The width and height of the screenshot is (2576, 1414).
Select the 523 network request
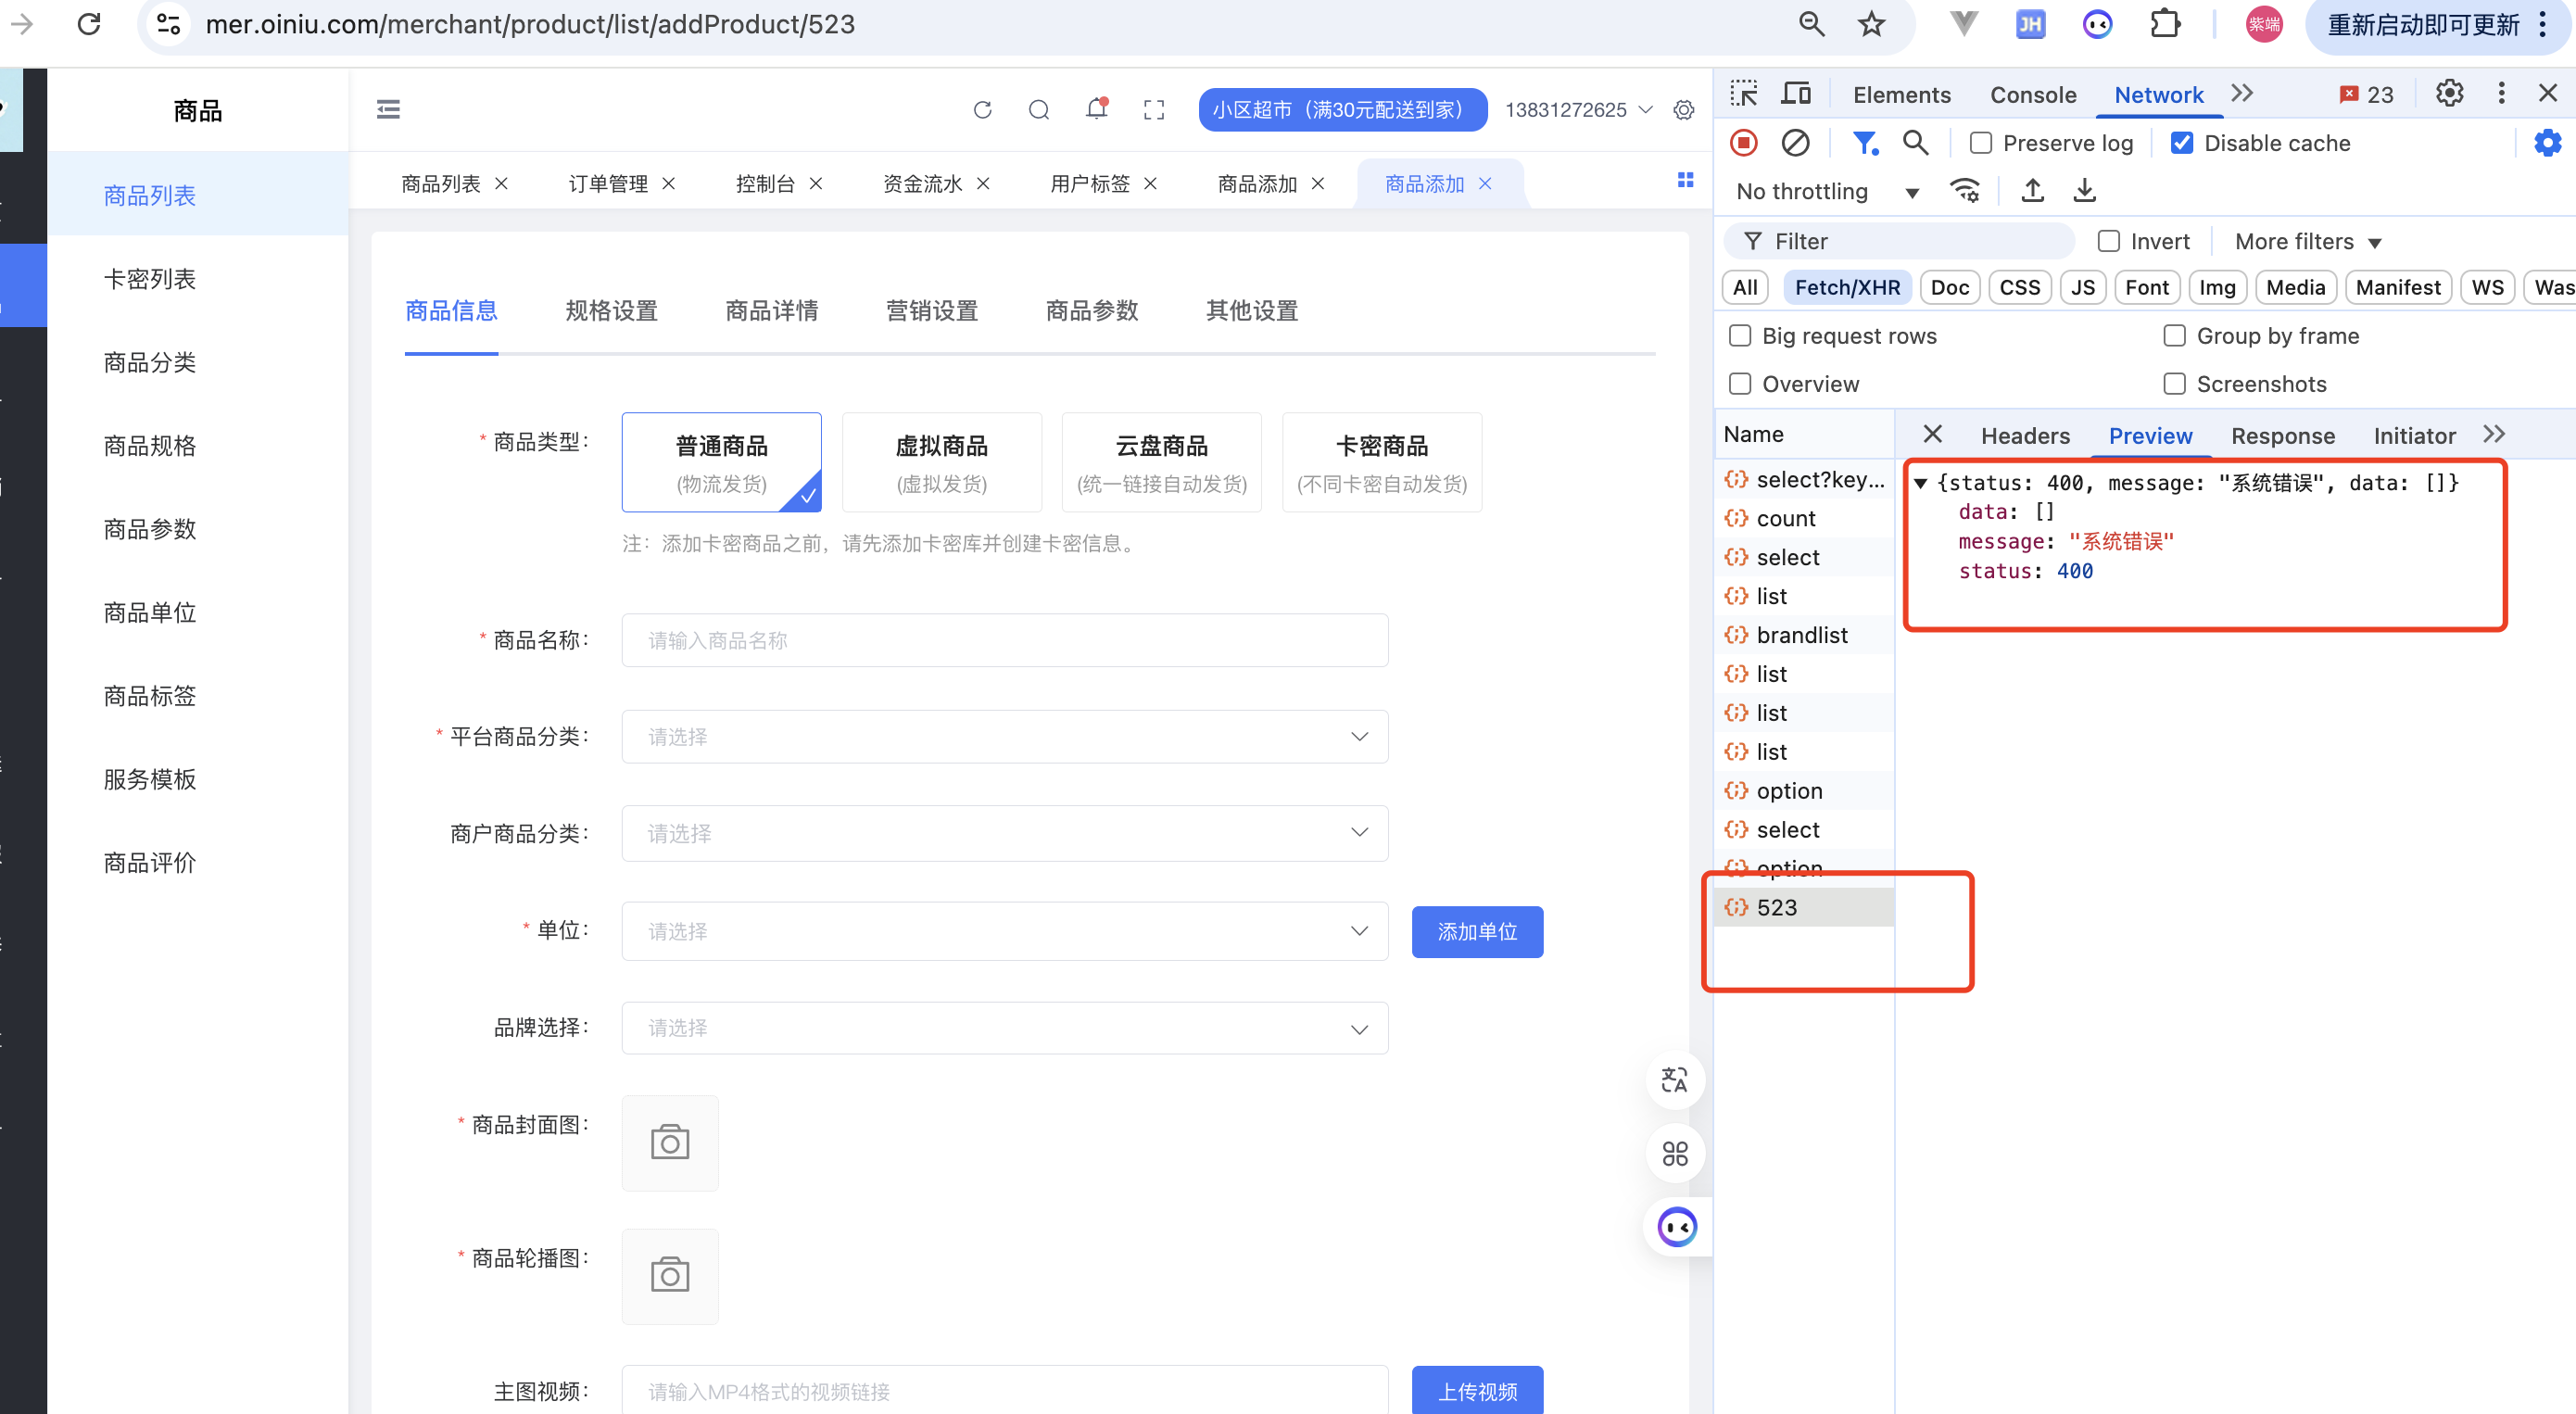pyautogui.click(x=1803, y=907)
